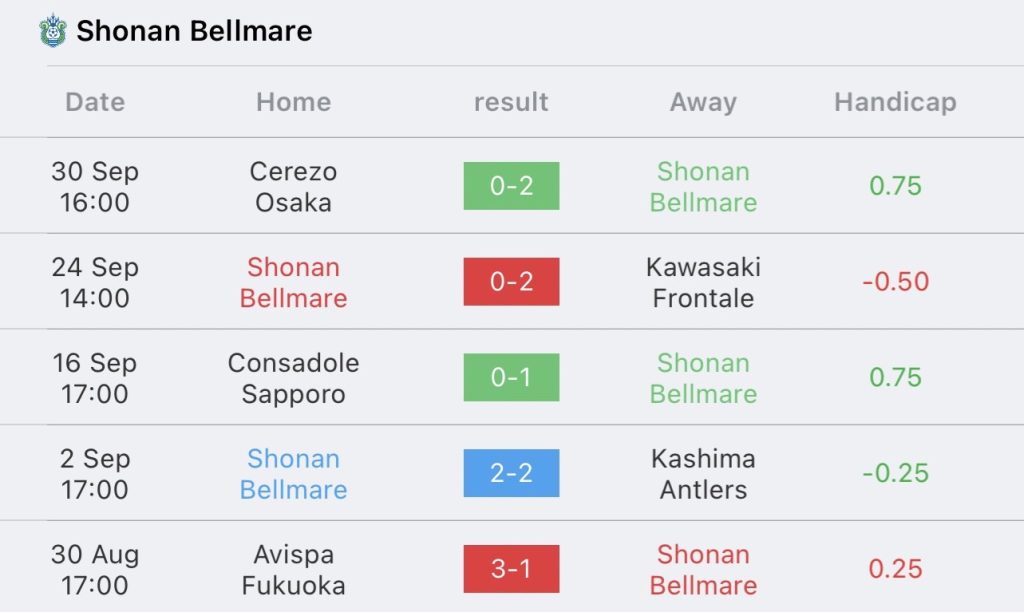Select the Date column header
Screen dimensions: 1024x612
(95, 102)
